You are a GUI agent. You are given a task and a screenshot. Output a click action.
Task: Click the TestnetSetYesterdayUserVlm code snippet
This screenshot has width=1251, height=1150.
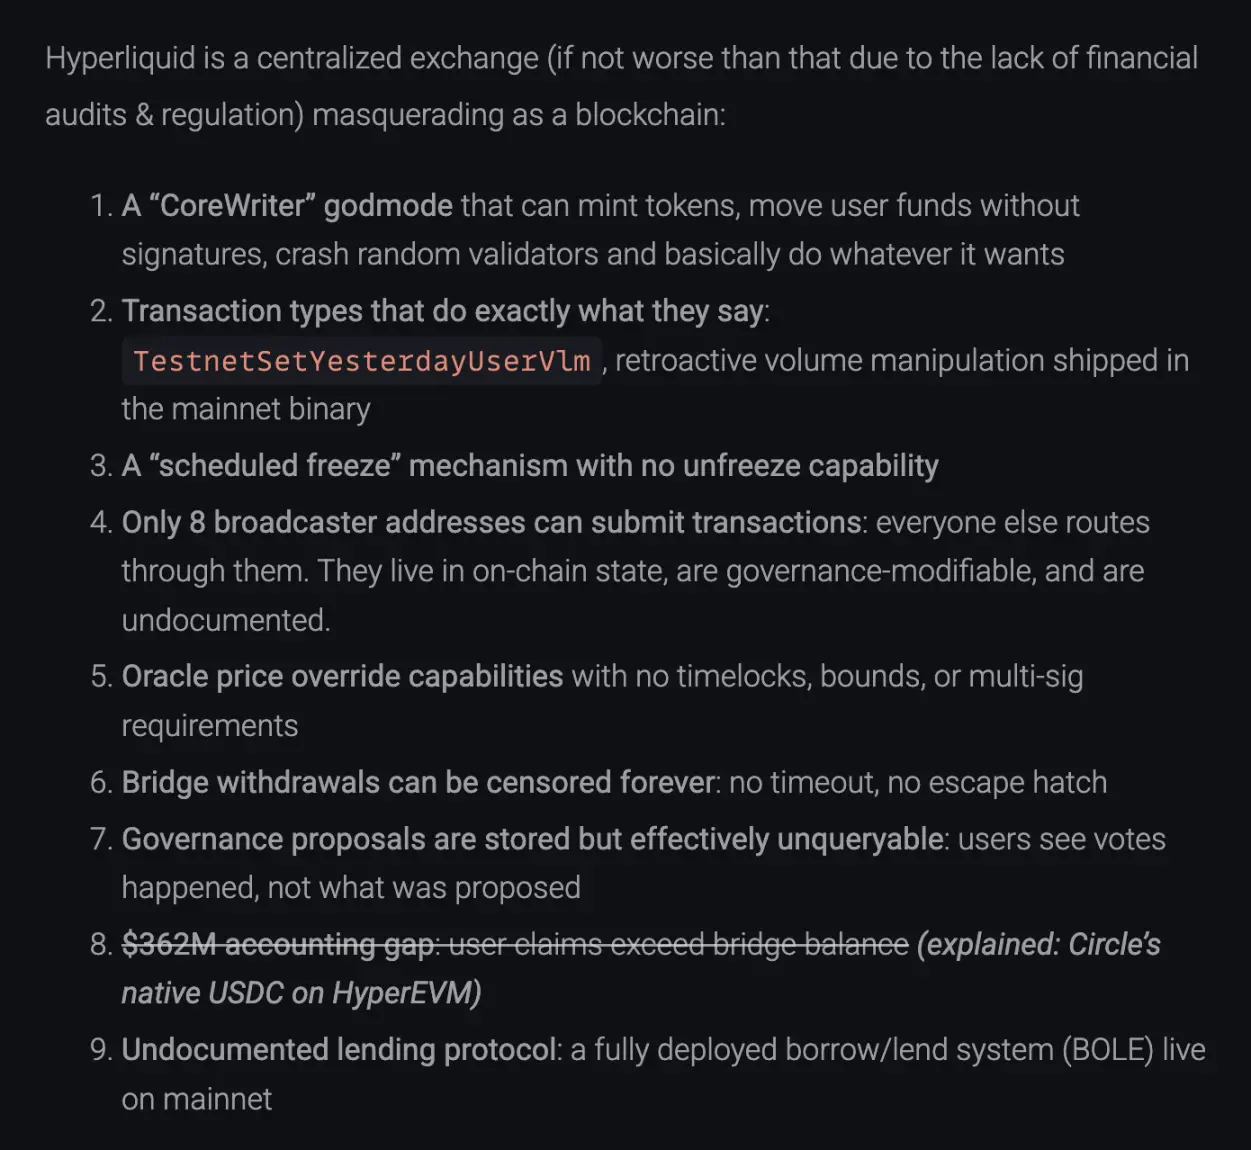tap(361, 361)
